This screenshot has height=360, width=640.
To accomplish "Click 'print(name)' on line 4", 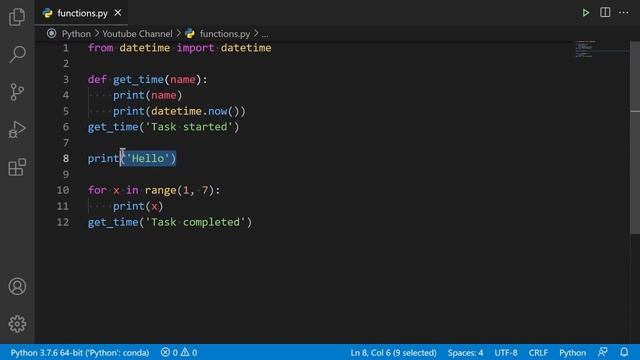I will pyautogui.click(x=147, y=95).
